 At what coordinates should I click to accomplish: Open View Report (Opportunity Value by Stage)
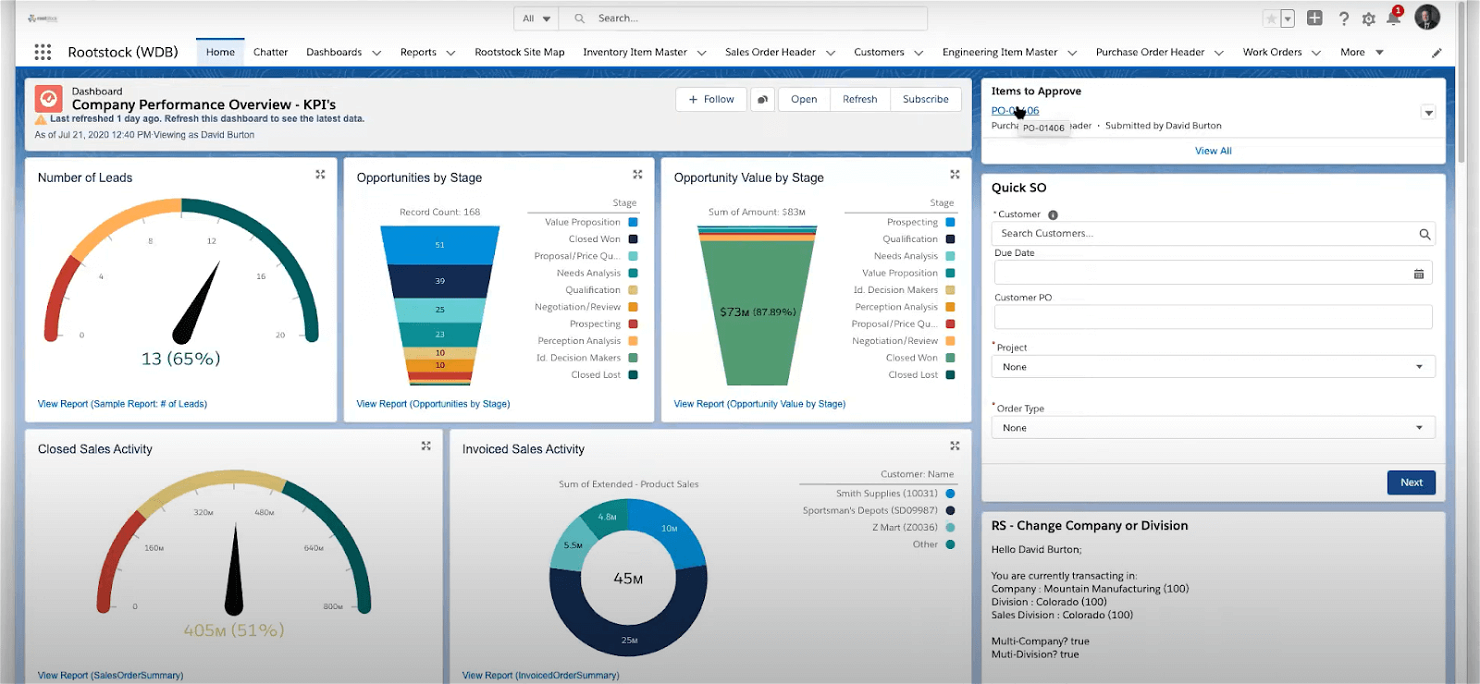point(759,404)
